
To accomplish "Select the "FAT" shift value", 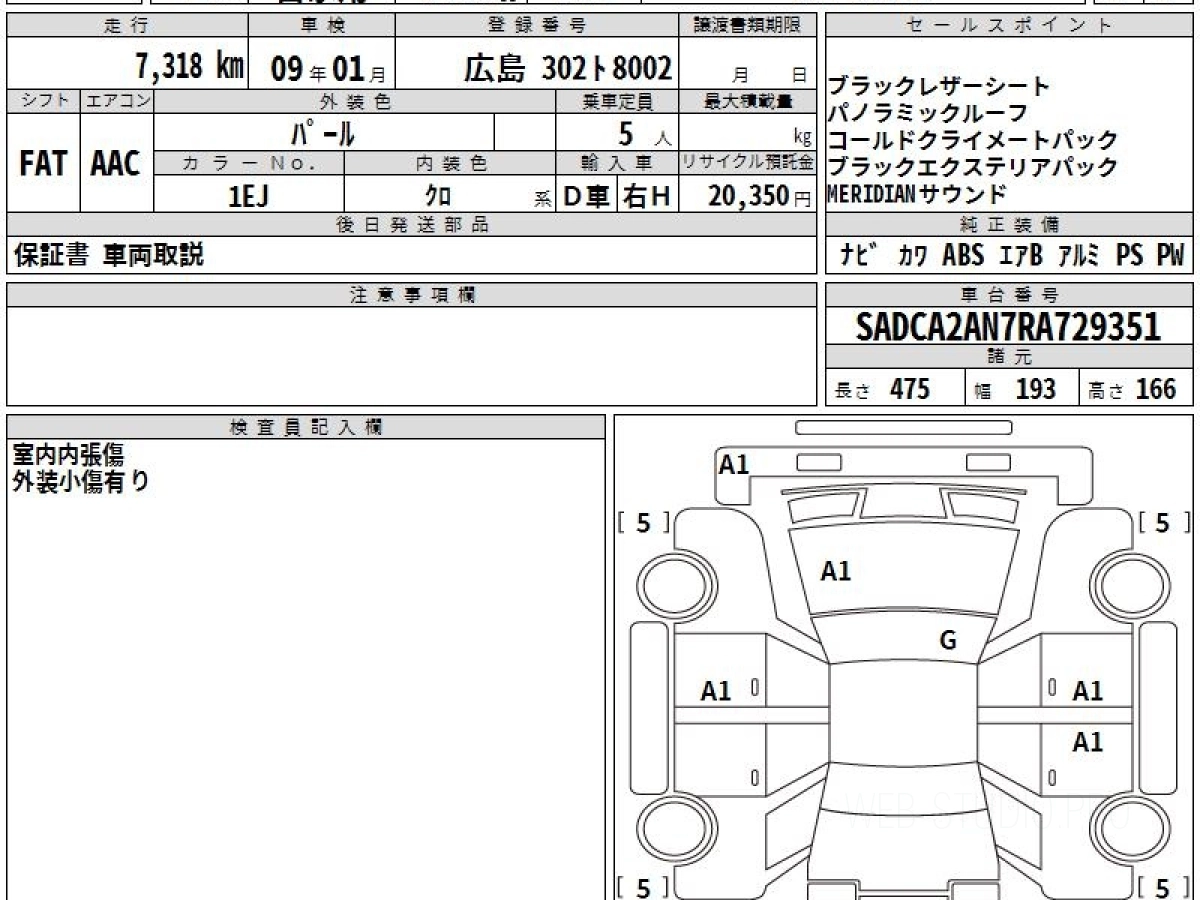I will coord(43,163).
